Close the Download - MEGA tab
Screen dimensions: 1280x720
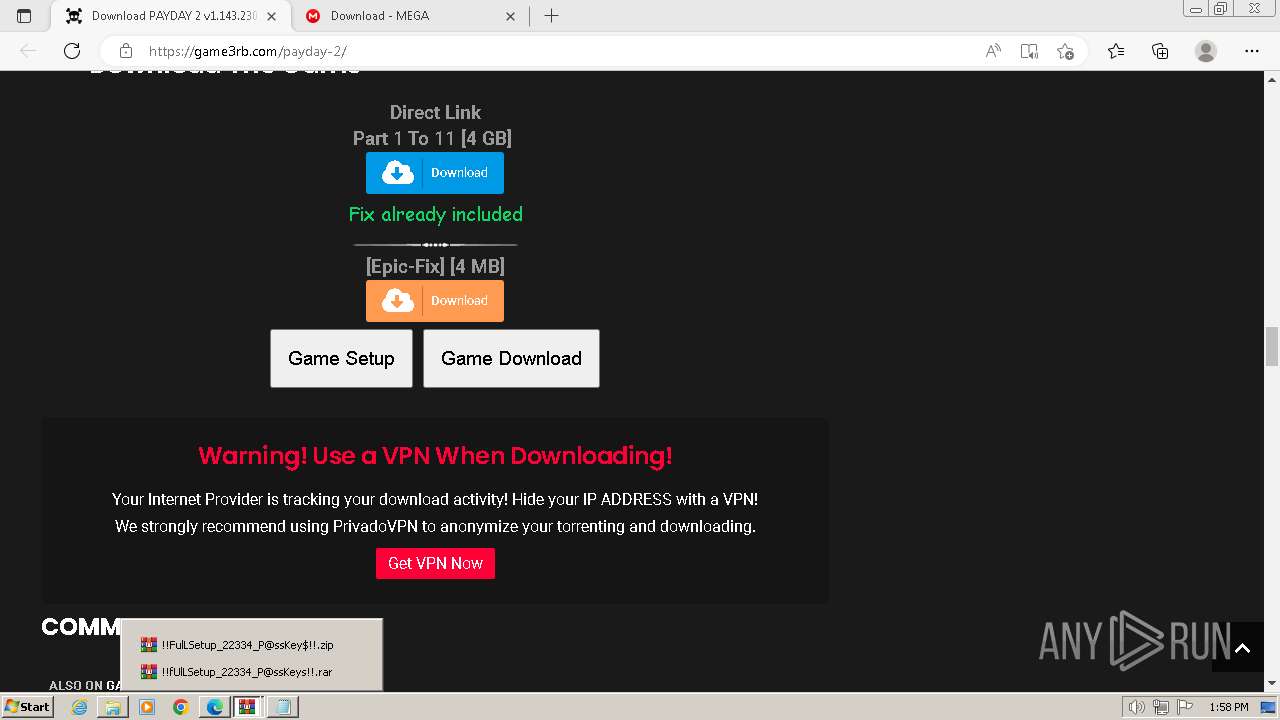coord(510,16)
